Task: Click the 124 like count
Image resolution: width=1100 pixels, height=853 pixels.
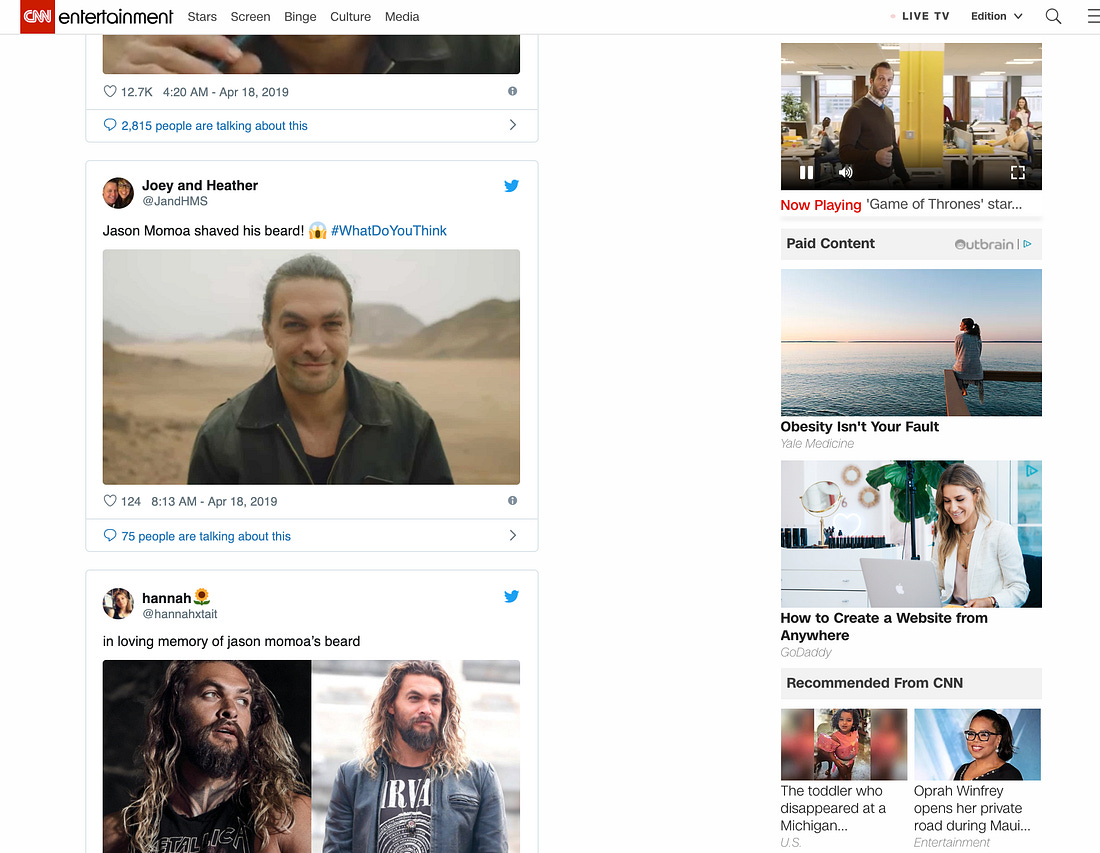Action: click(130, 502)
